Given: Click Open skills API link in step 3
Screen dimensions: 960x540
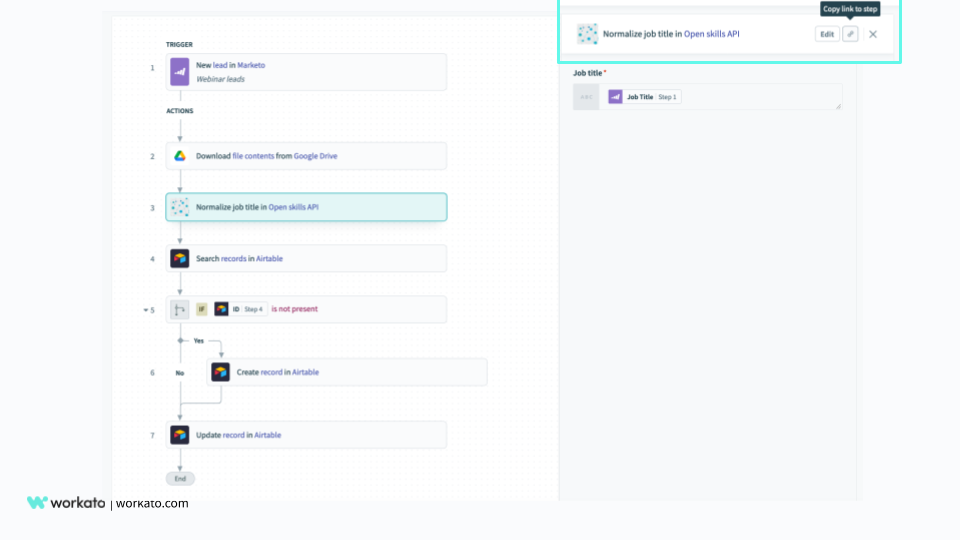Looking at the screenshot, I should [293, 207].
